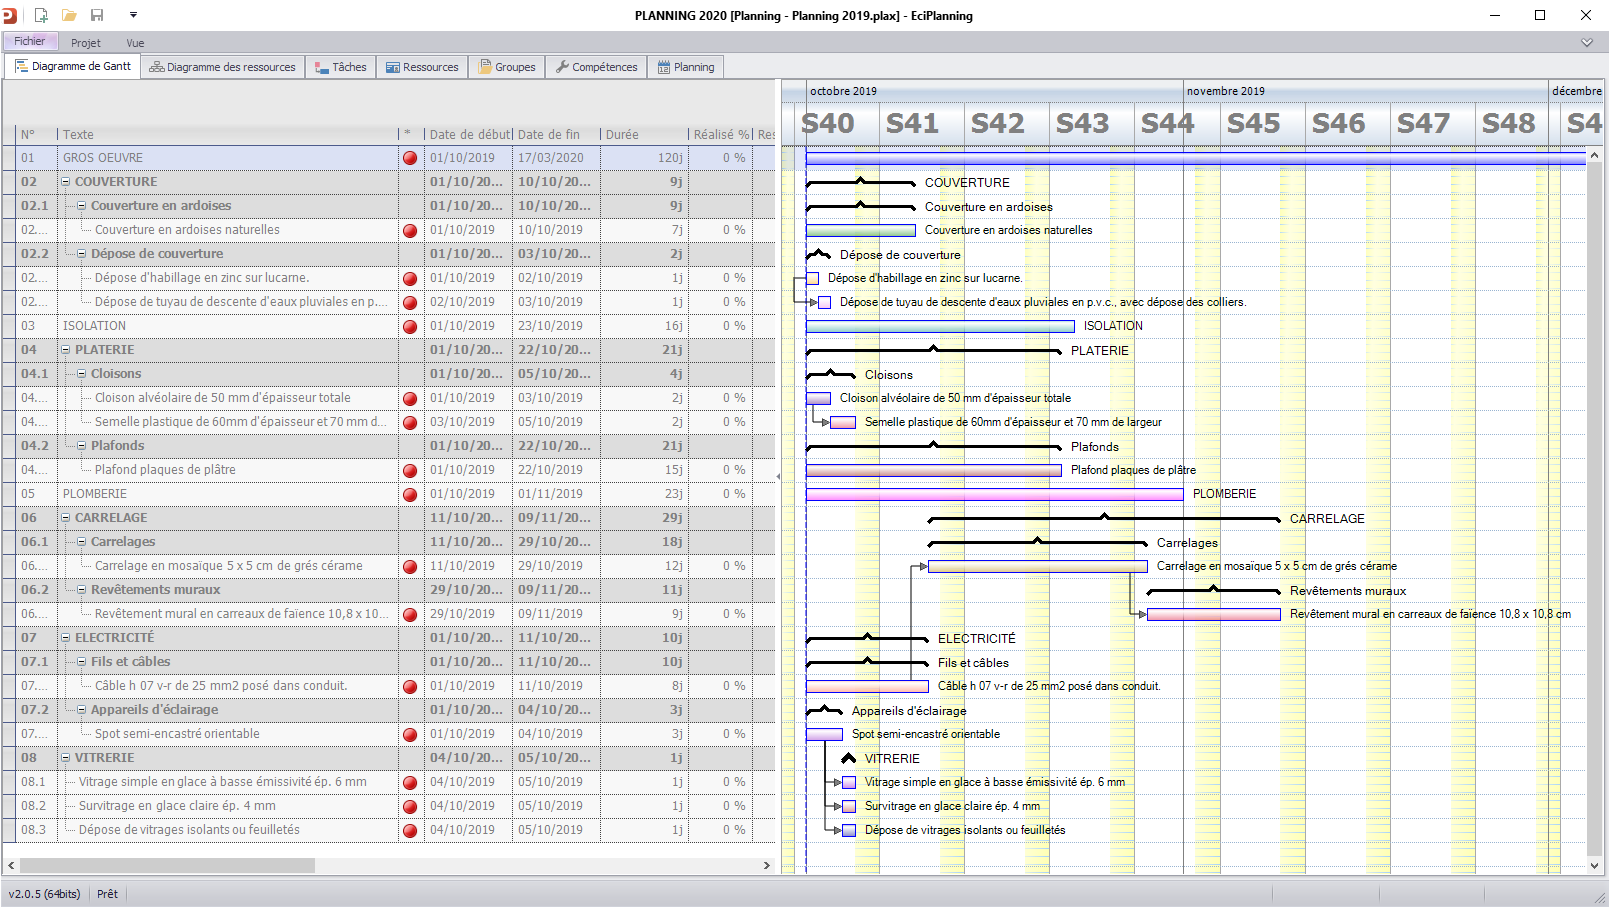The height and width of the screenshot is (908, 1610).
Task: Click the Gantt vertical scrollbar up arrow
Action: coord(1595,155)
